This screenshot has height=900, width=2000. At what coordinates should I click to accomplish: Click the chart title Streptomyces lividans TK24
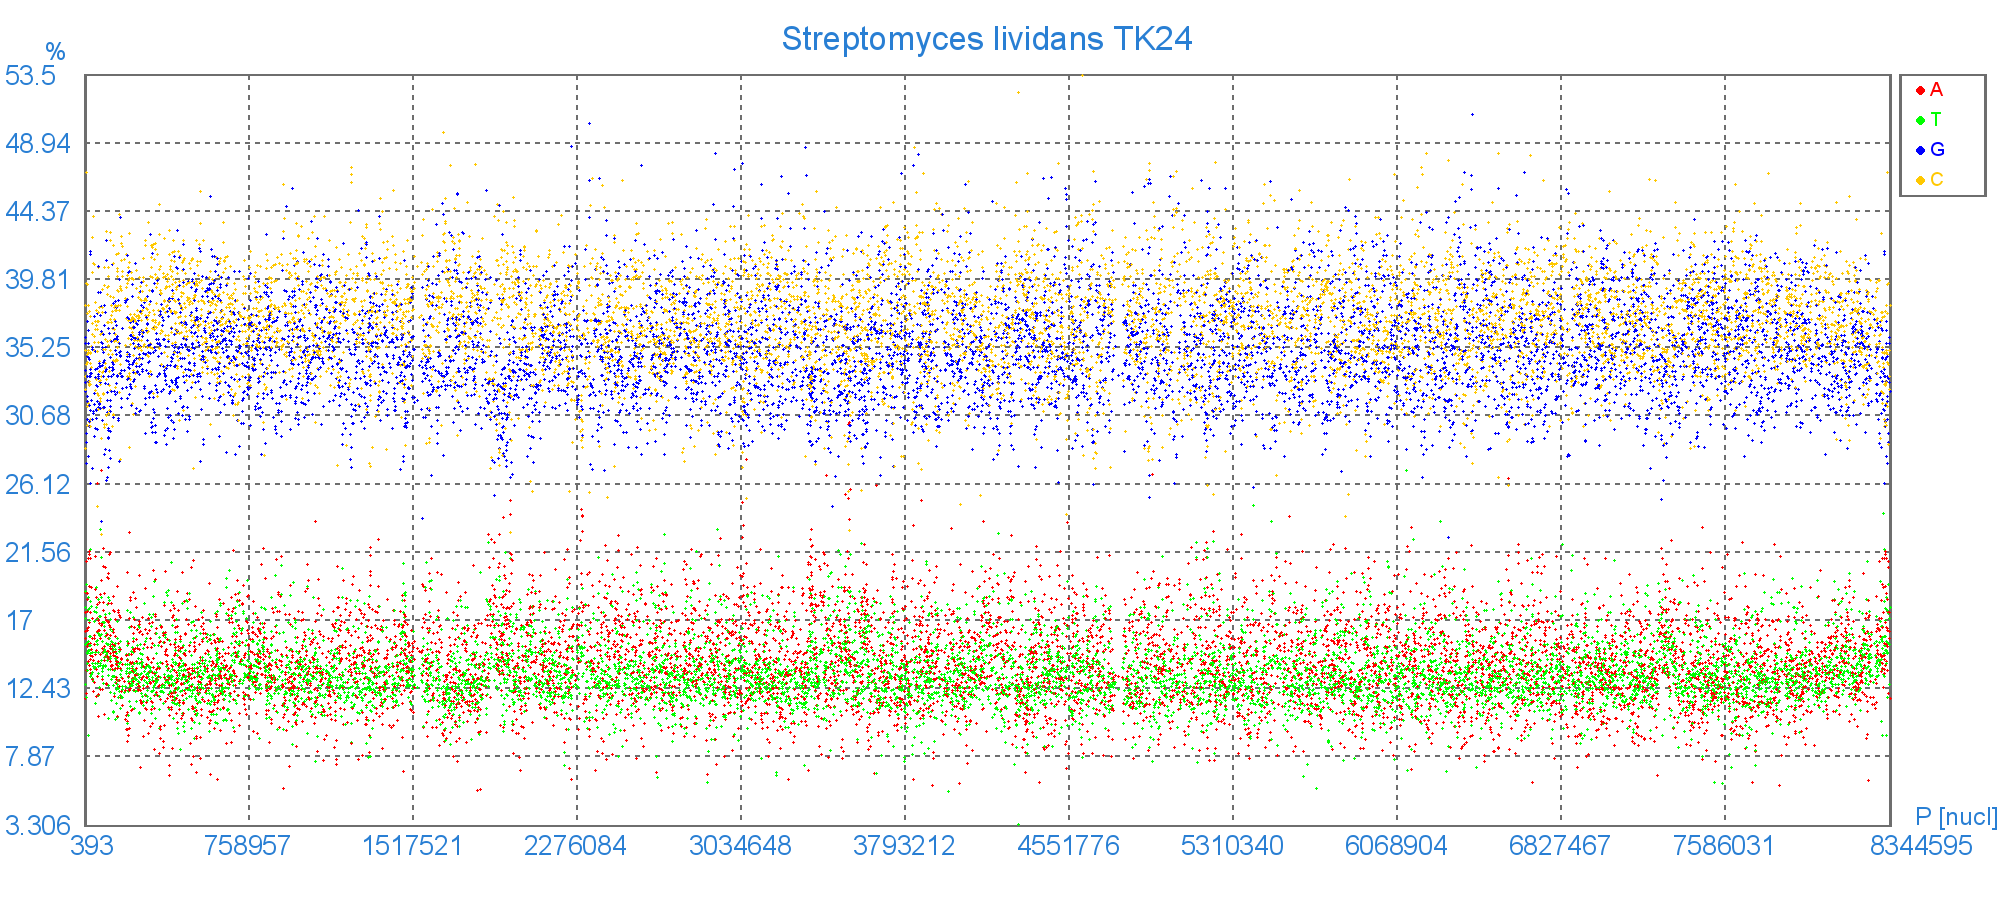coord(986,39)
